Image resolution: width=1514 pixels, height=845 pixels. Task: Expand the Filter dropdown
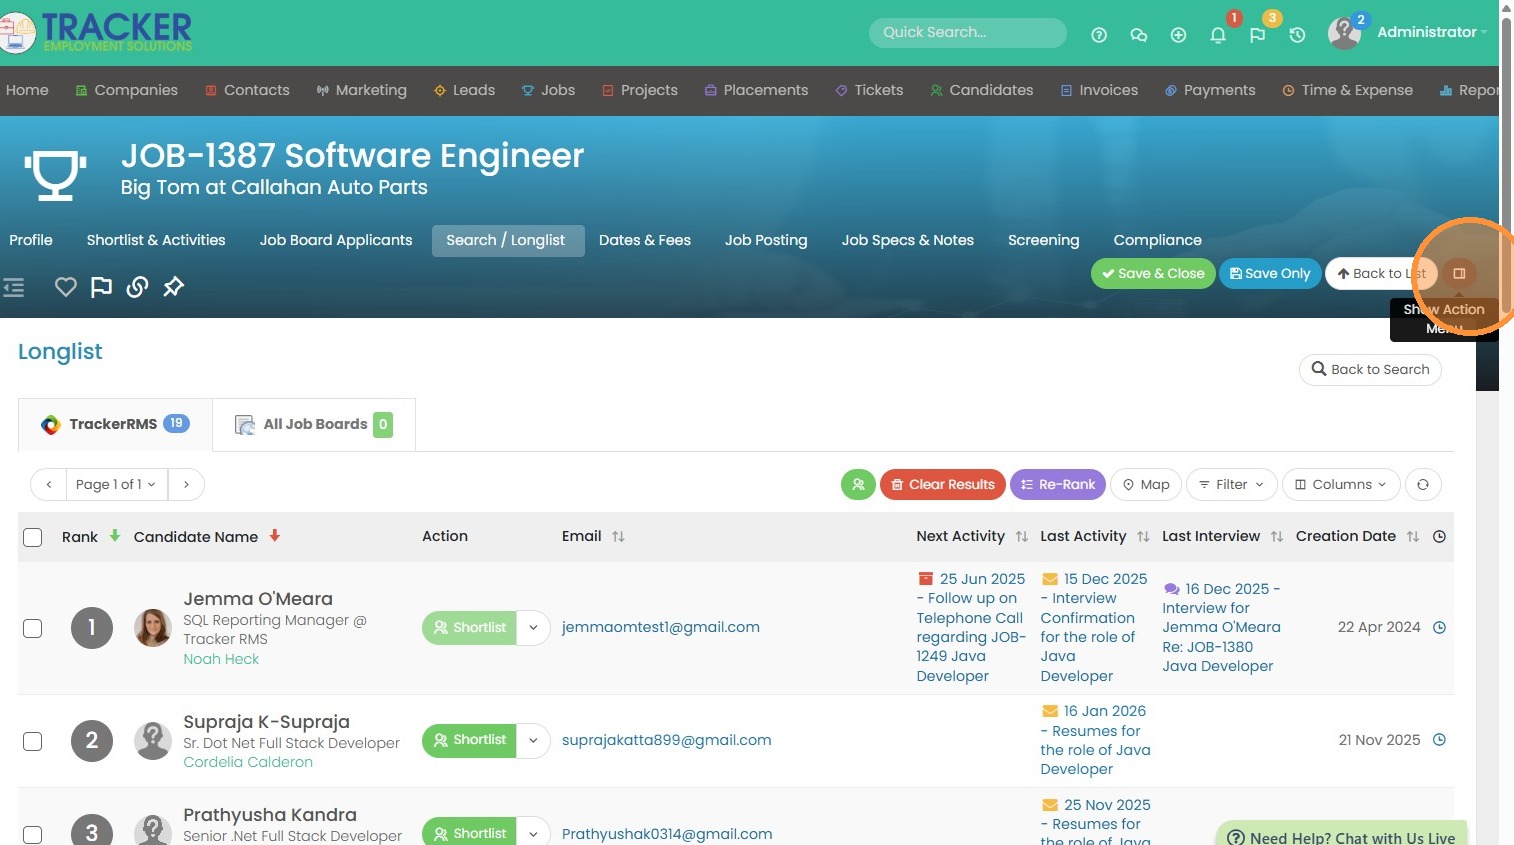pyautogui.click(x=1231, y=485)
